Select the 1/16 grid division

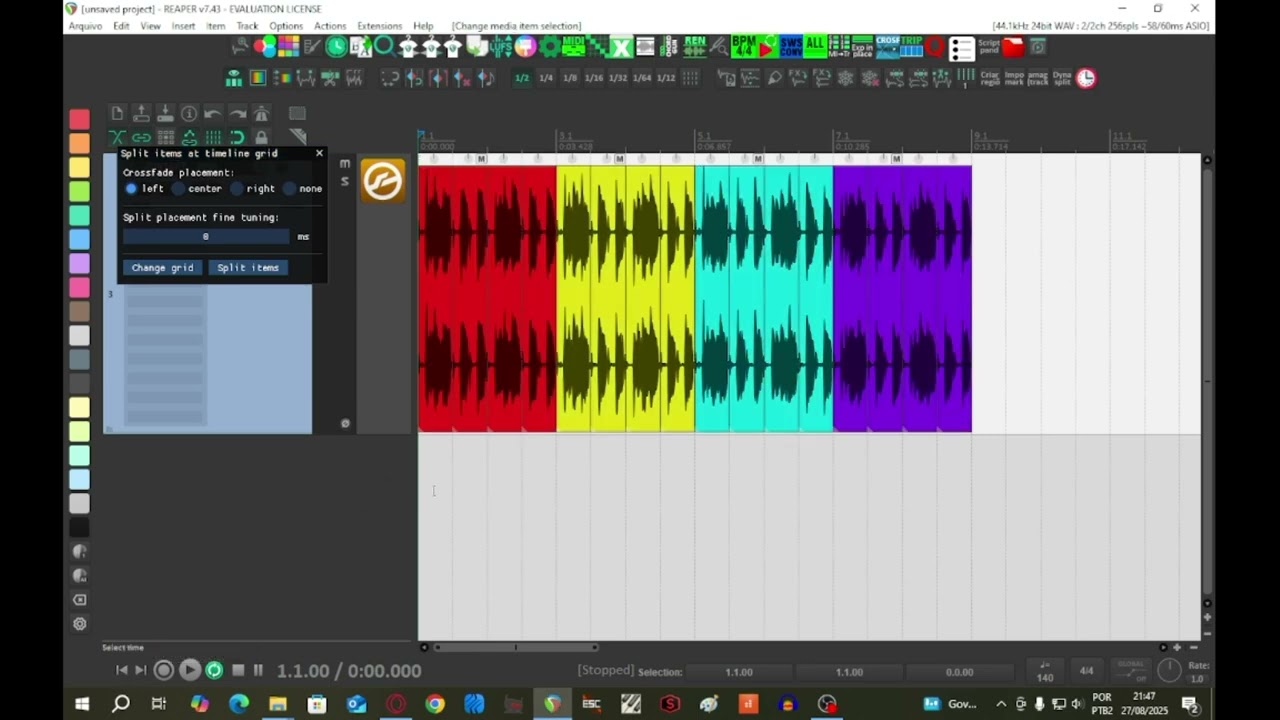pos(594,77)
